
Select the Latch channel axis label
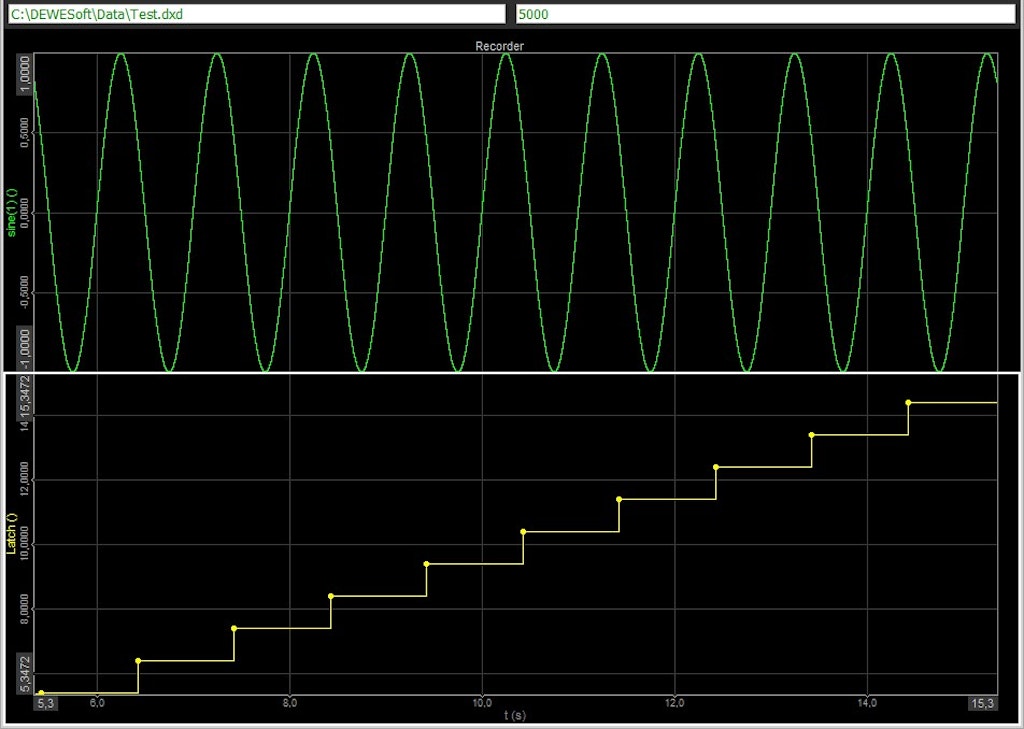[11, 534]
